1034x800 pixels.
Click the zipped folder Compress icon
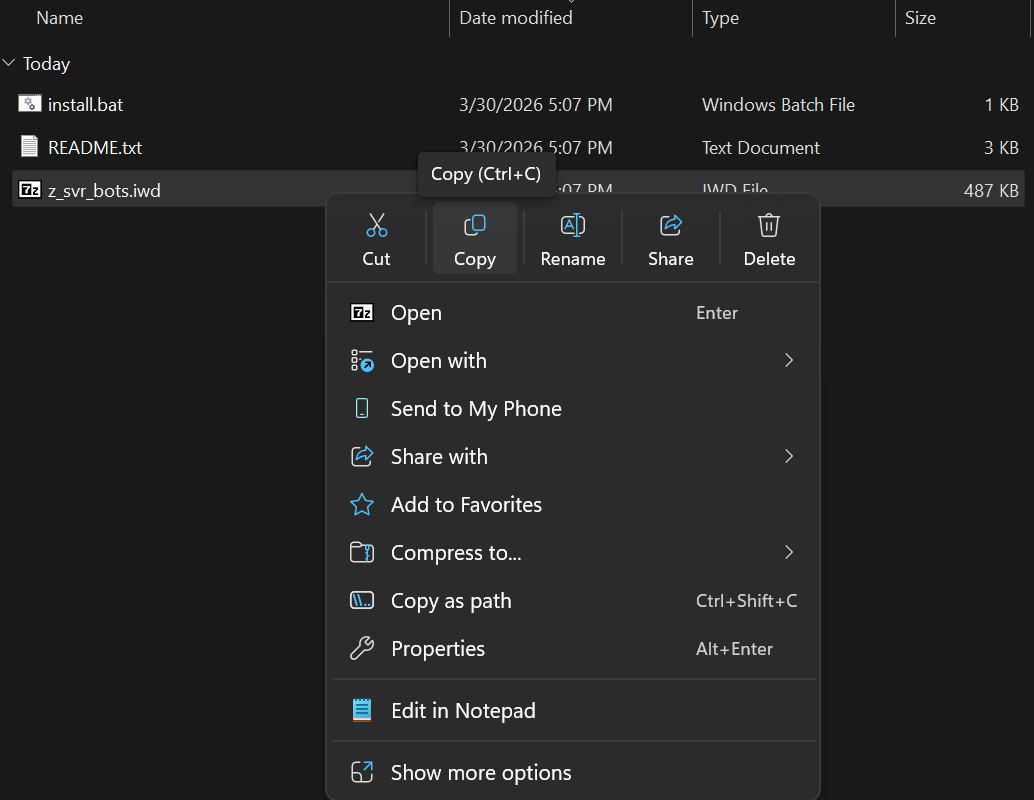point(361,552)
